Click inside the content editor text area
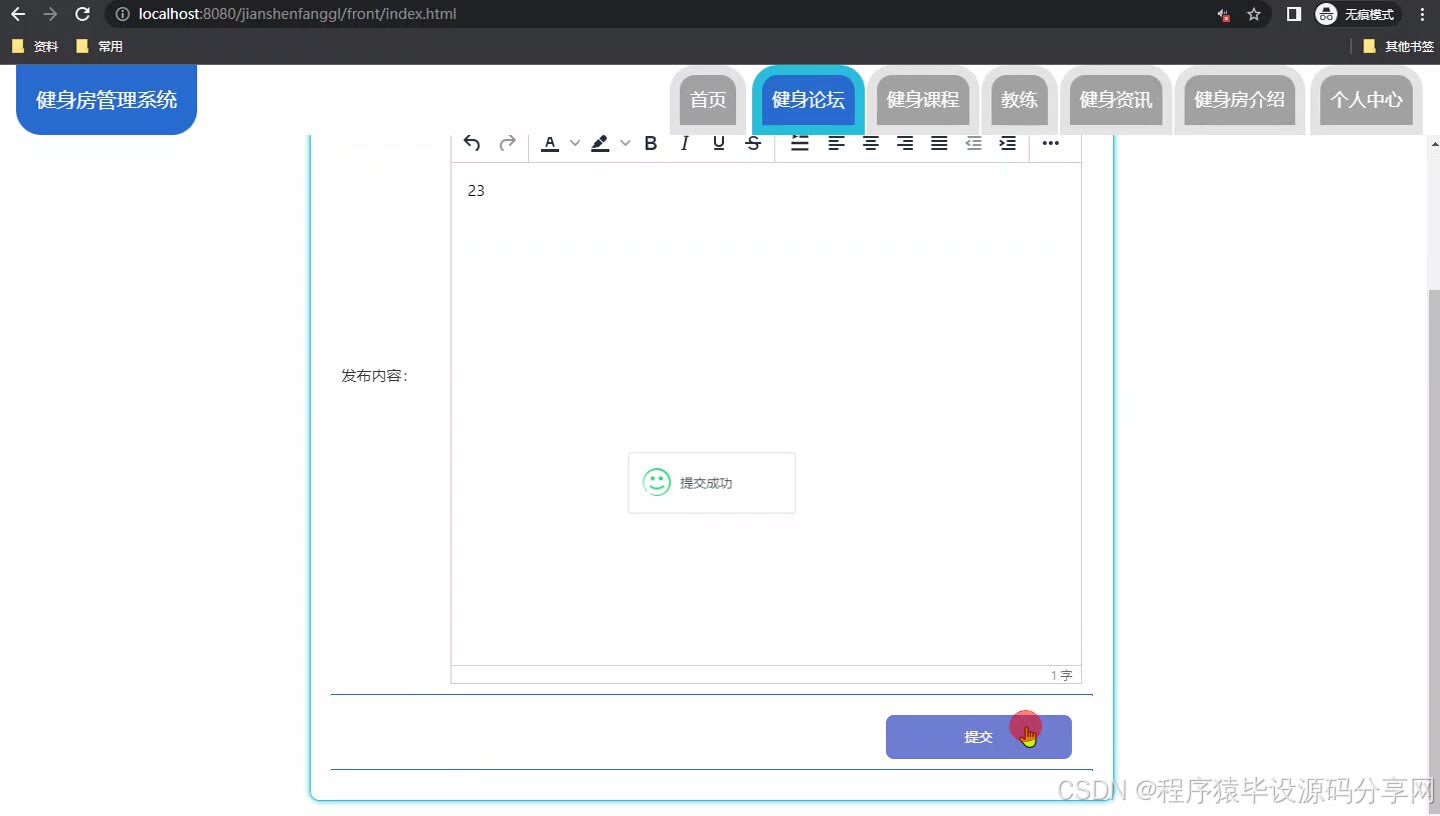The width and height of the screenshot is (1440, 816). 766,414
